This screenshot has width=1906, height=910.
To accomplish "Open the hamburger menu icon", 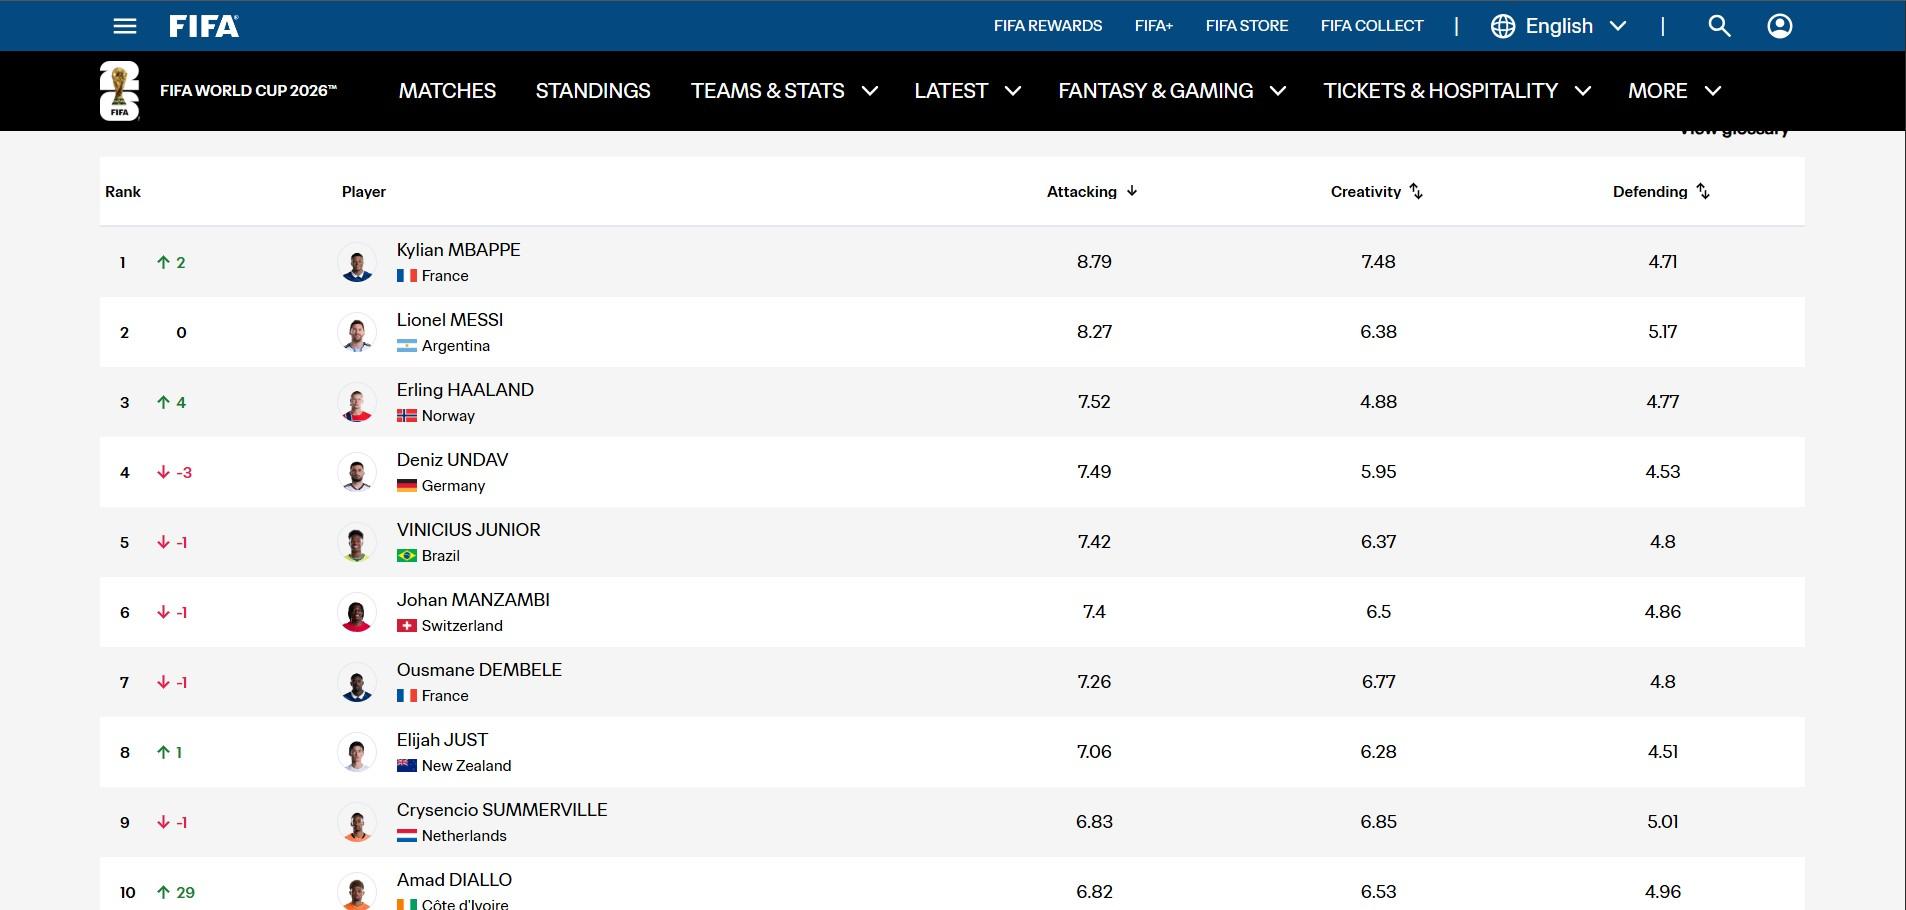I will tap(125, 26).
